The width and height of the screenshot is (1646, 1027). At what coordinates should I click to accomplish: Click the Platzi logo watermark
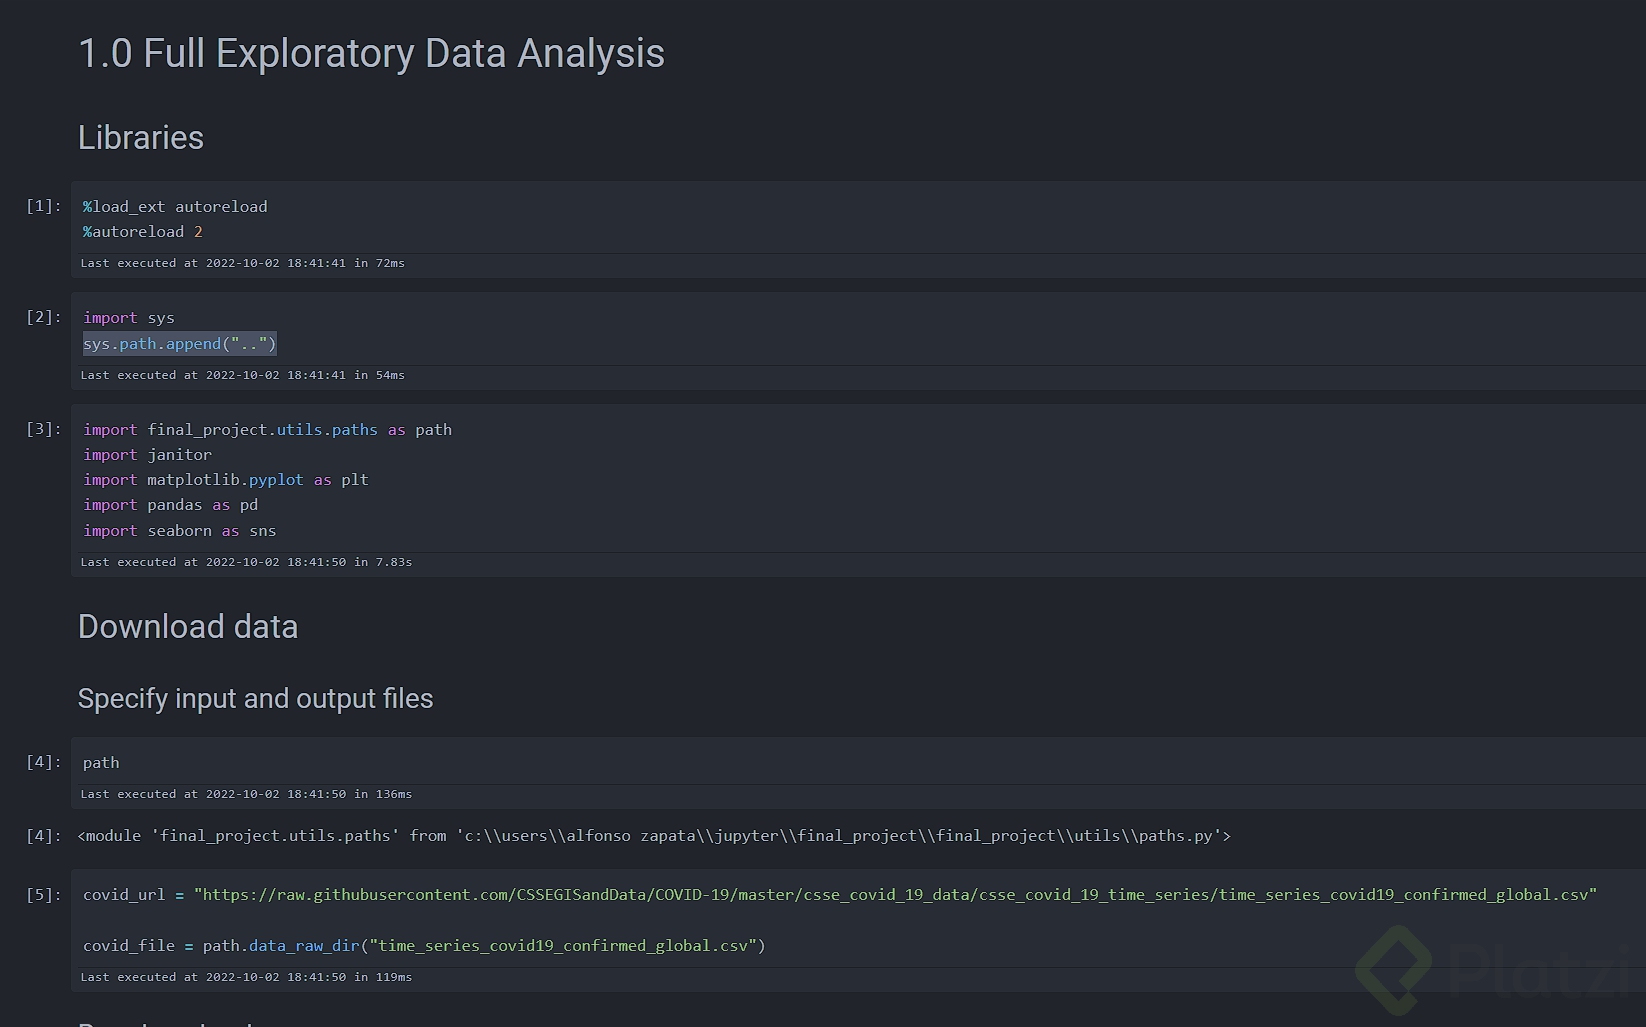[x=1497, y=968]
